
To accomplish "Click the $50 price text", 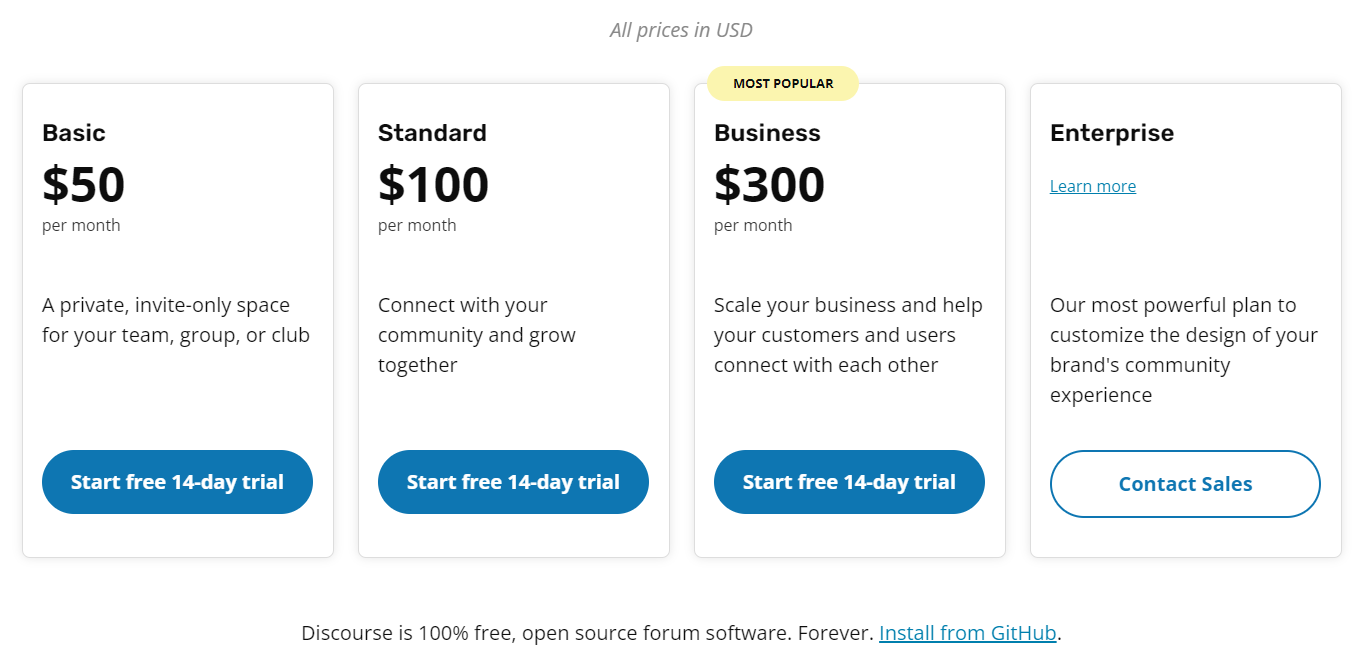I will point(84,184).
